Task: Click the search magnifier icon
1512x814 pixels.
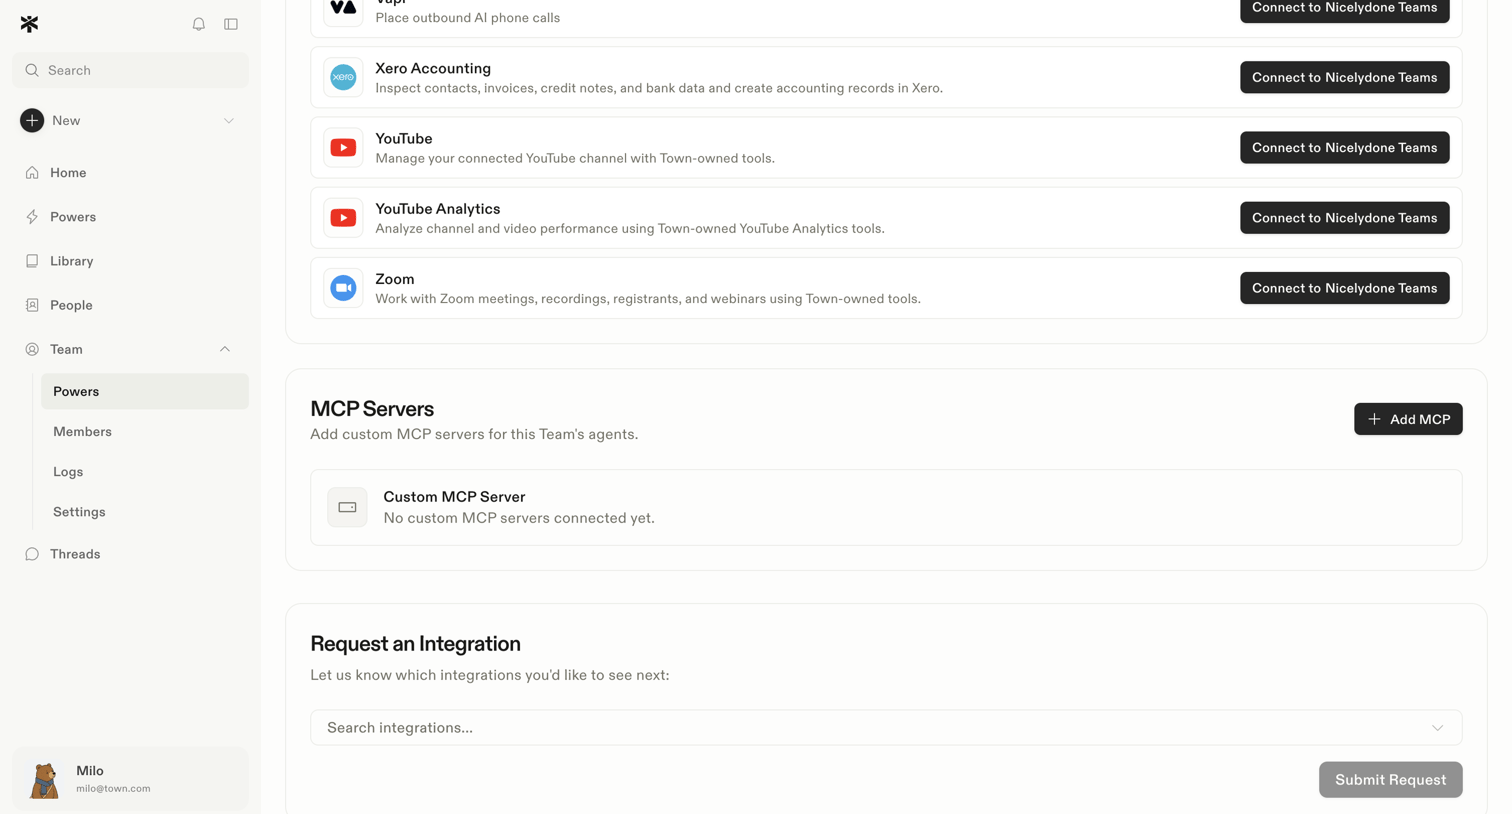Action: [32, 70]
